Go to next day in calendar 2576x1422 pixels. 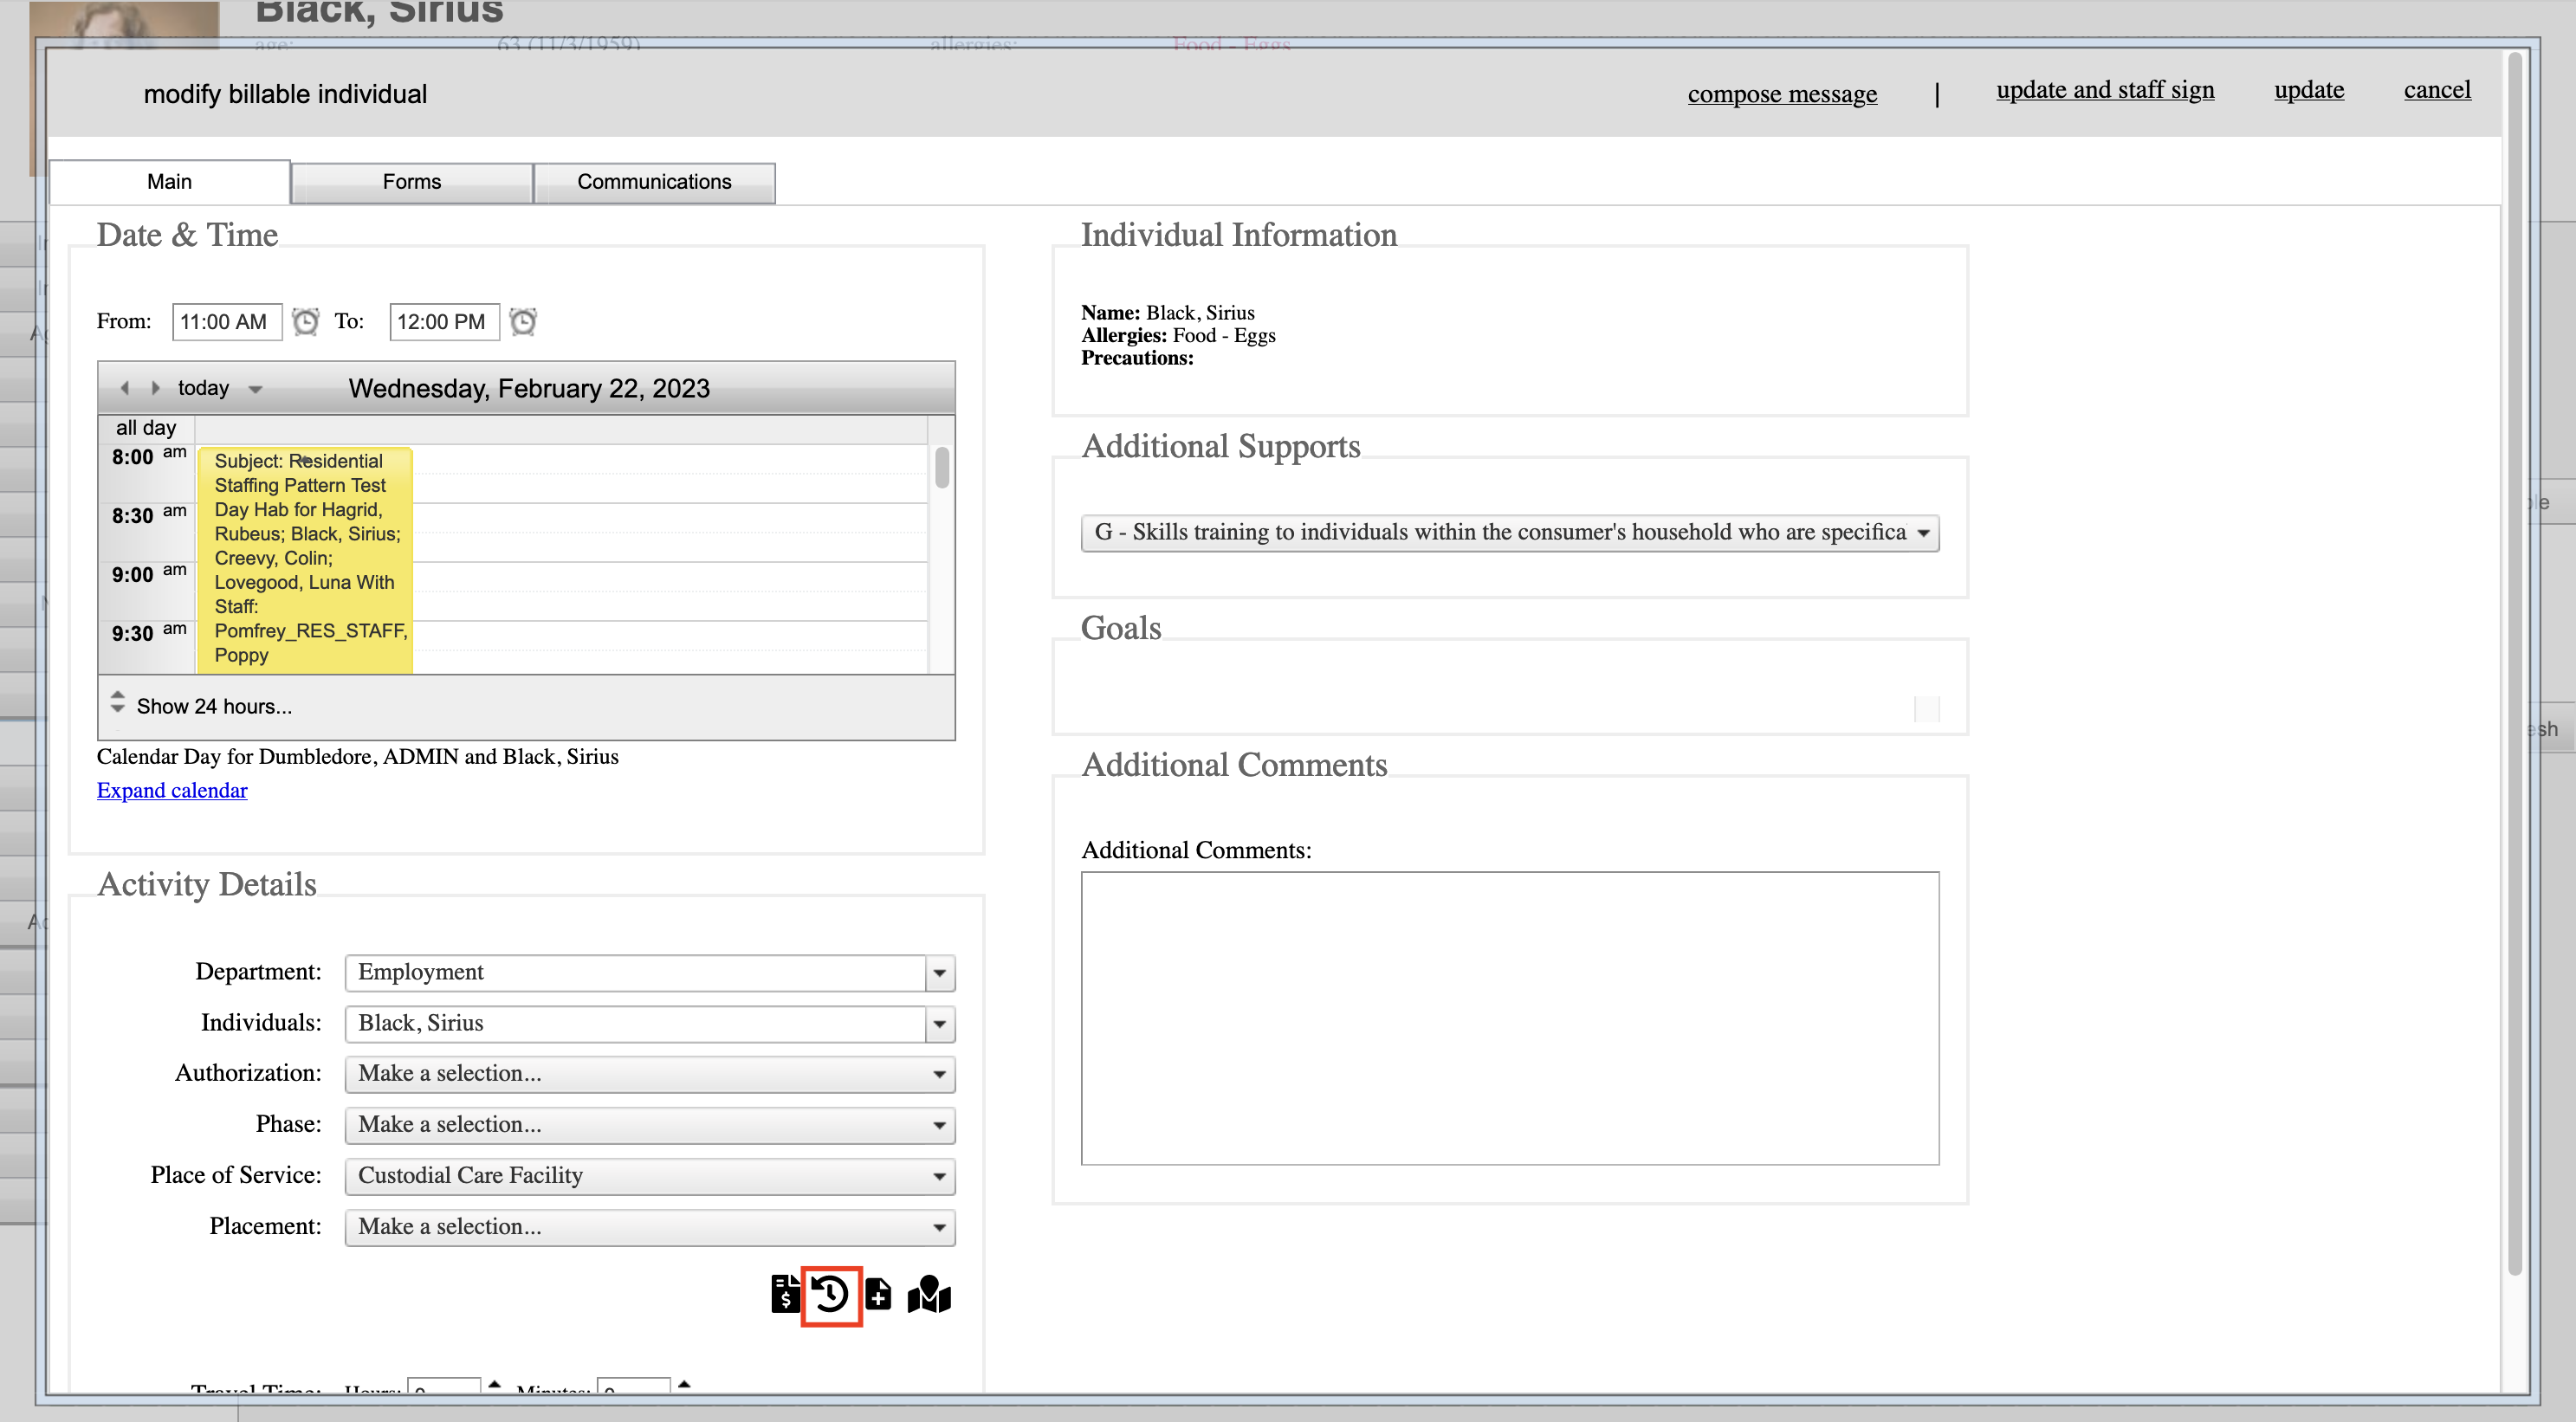(x=155, y=388)
